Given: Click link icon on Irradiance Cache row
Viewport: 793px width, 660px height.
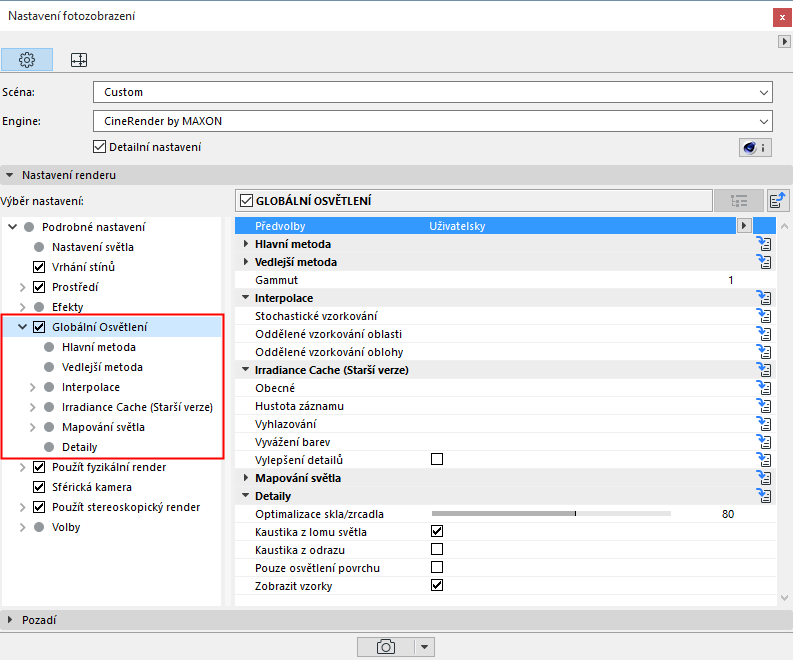Looking at the screenshot, I should (764, 370).
